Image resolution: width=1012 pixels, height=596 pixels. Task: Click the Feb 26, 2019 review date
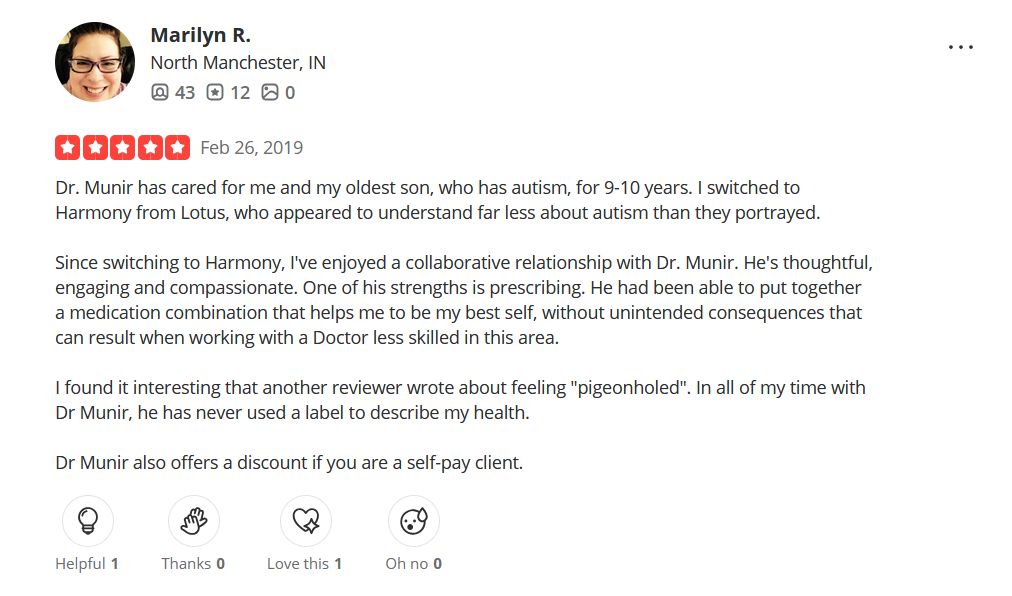[x=251, y=147]
